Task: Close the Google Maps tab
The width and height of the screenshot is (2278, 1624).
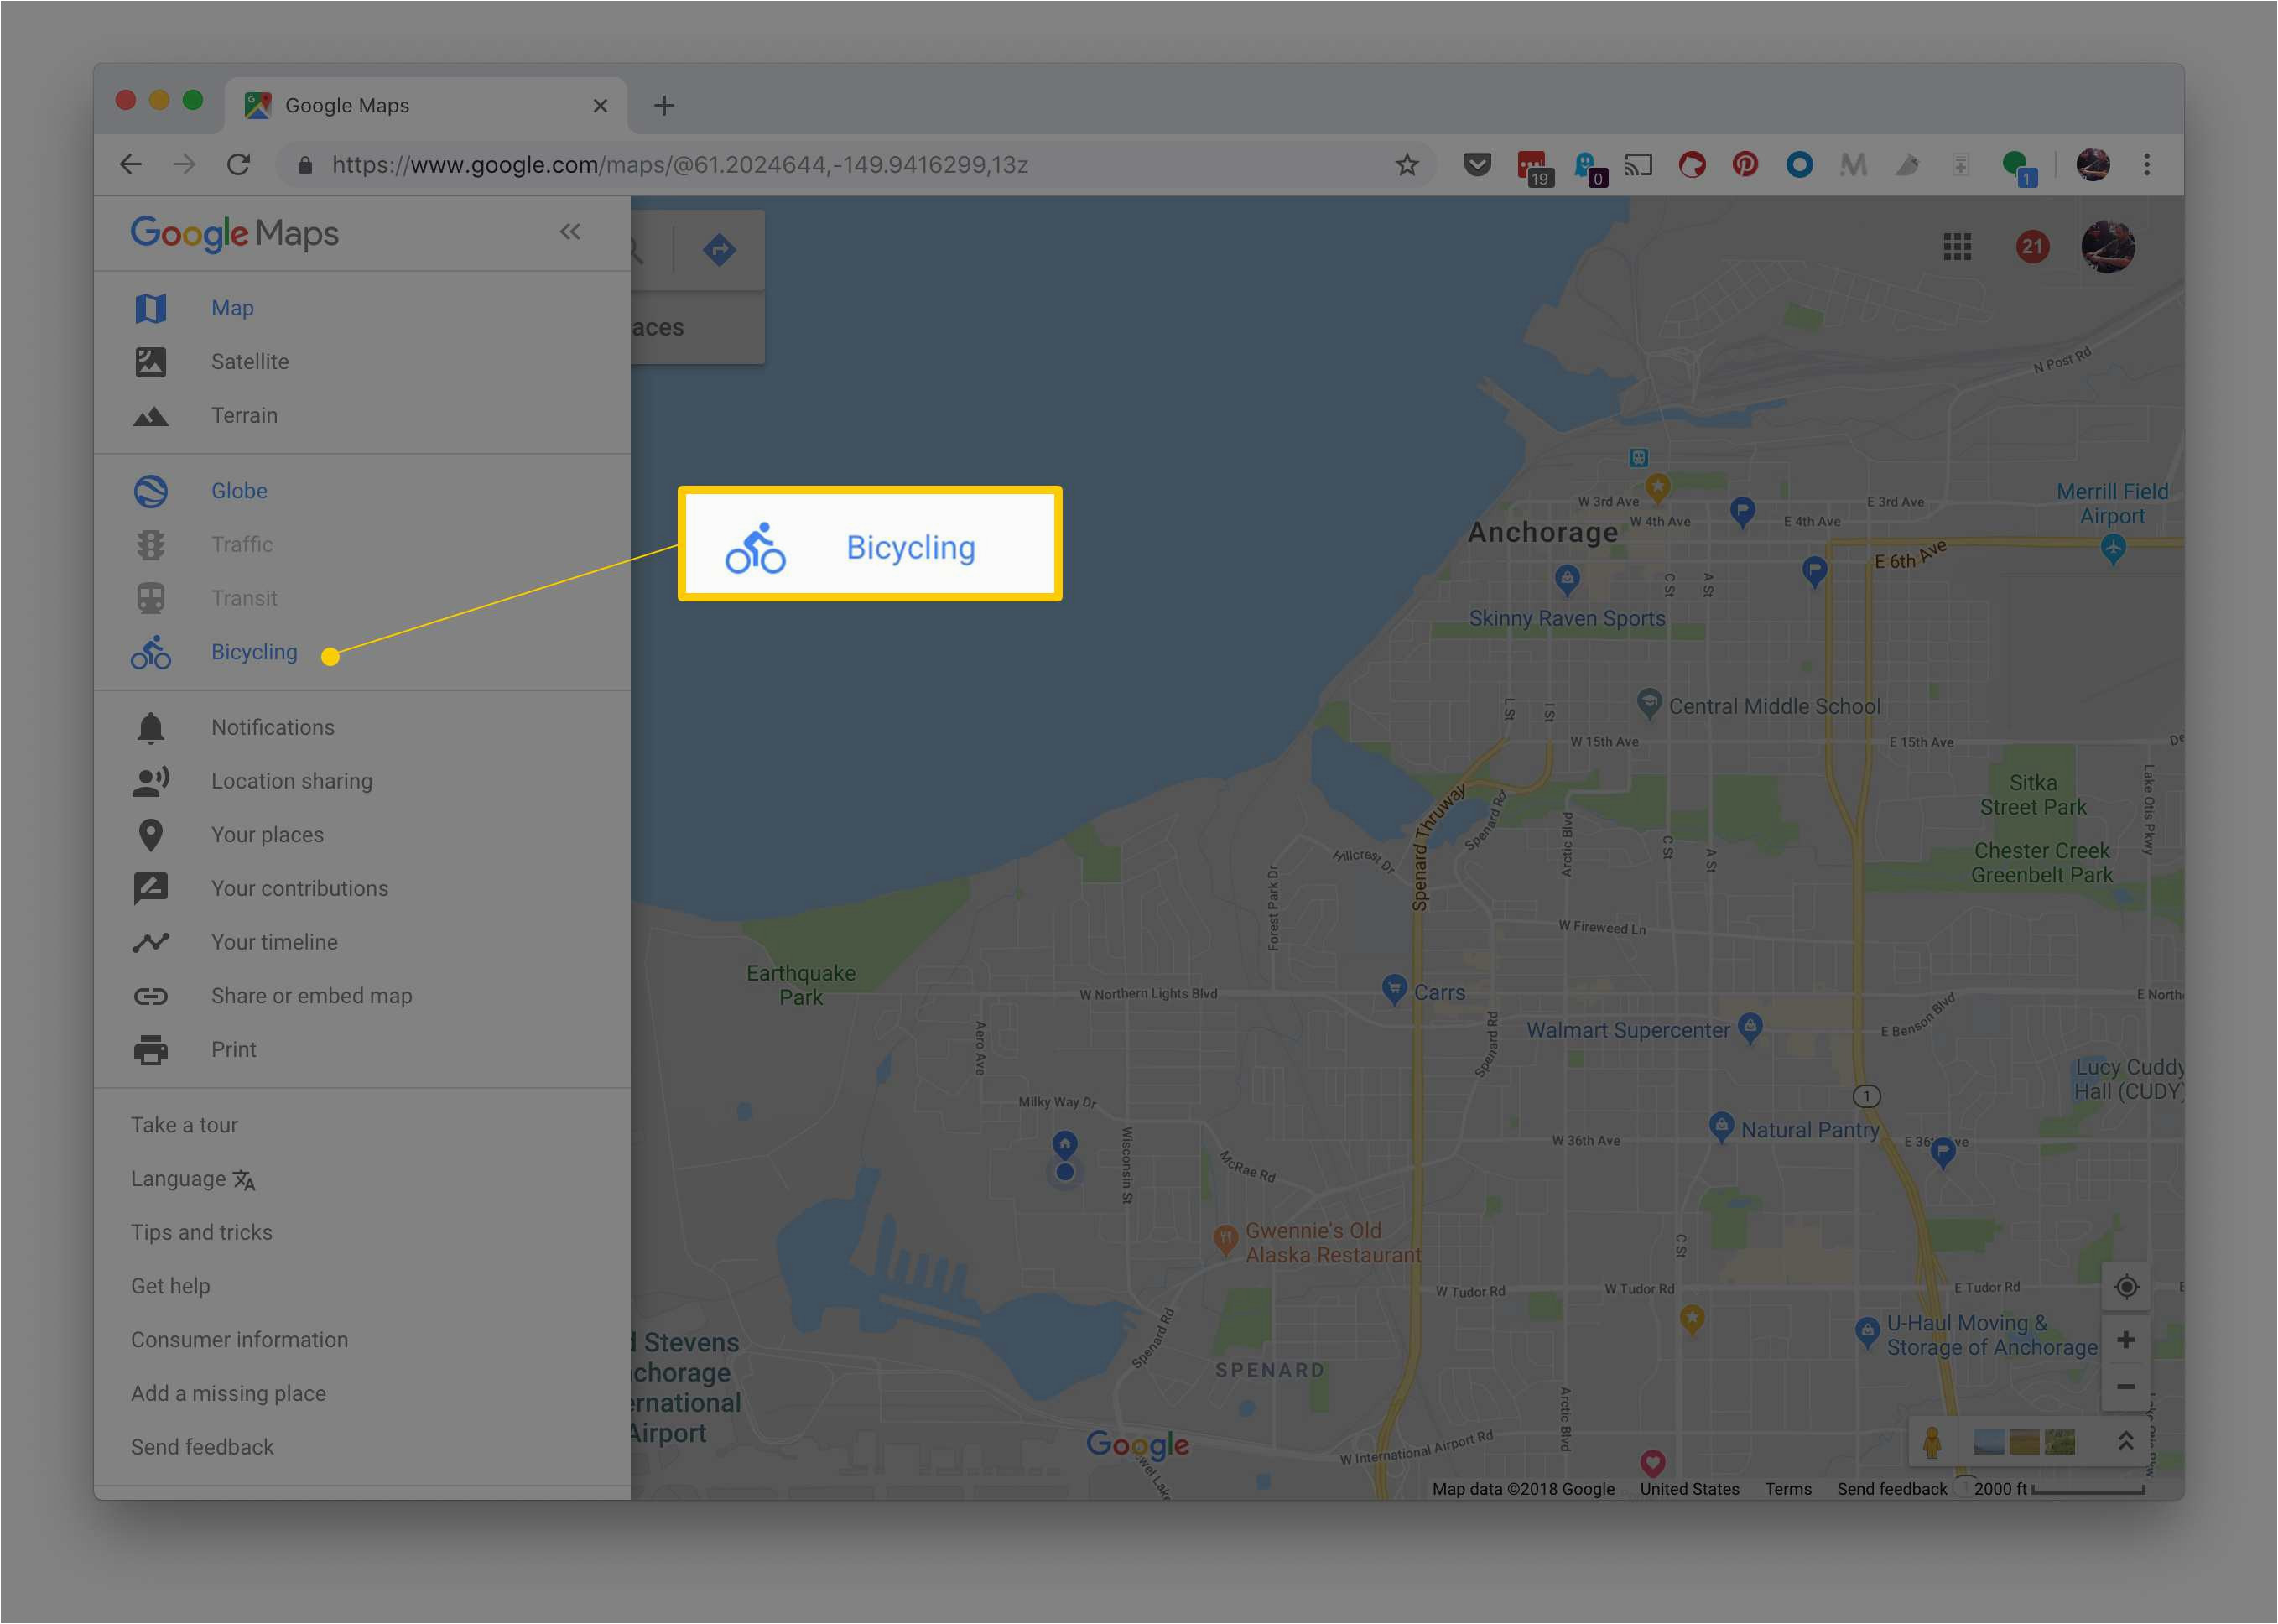Action: [x=600, y=106]
